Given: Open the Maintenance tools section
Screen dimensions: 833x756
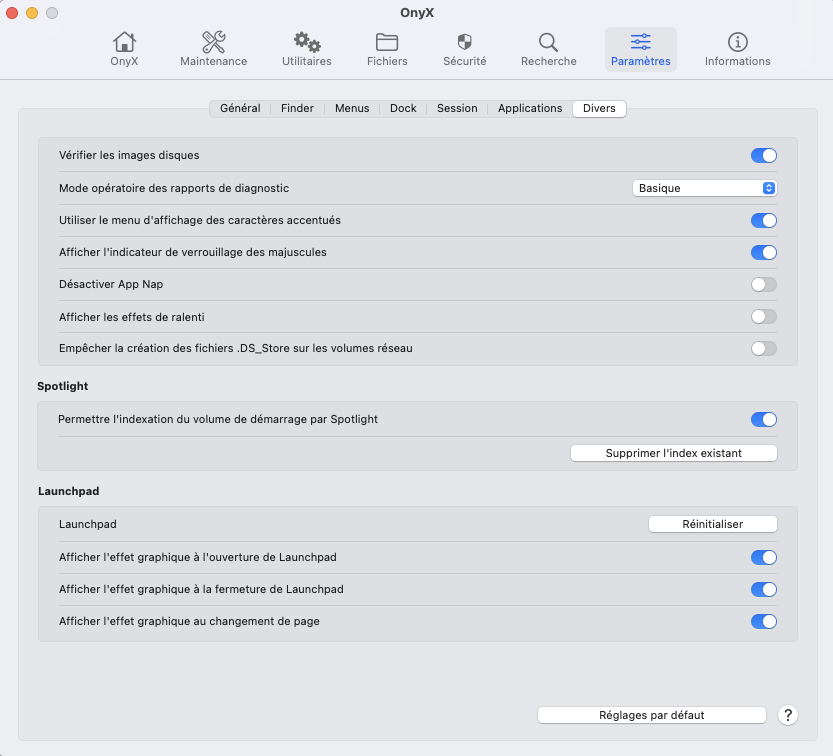Looking at the screenshot, I should click(x=214, y=49).
